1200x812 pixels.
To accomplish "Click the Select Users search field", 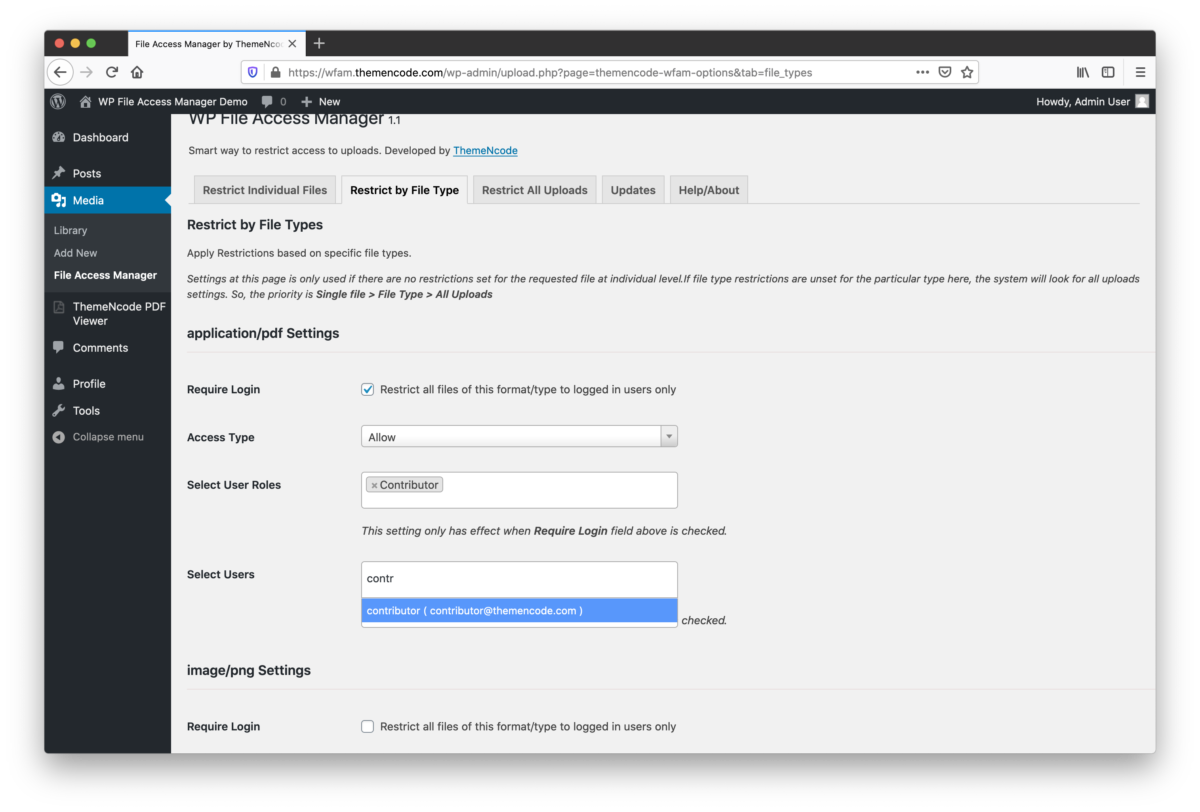I will [x=519, y=579].
